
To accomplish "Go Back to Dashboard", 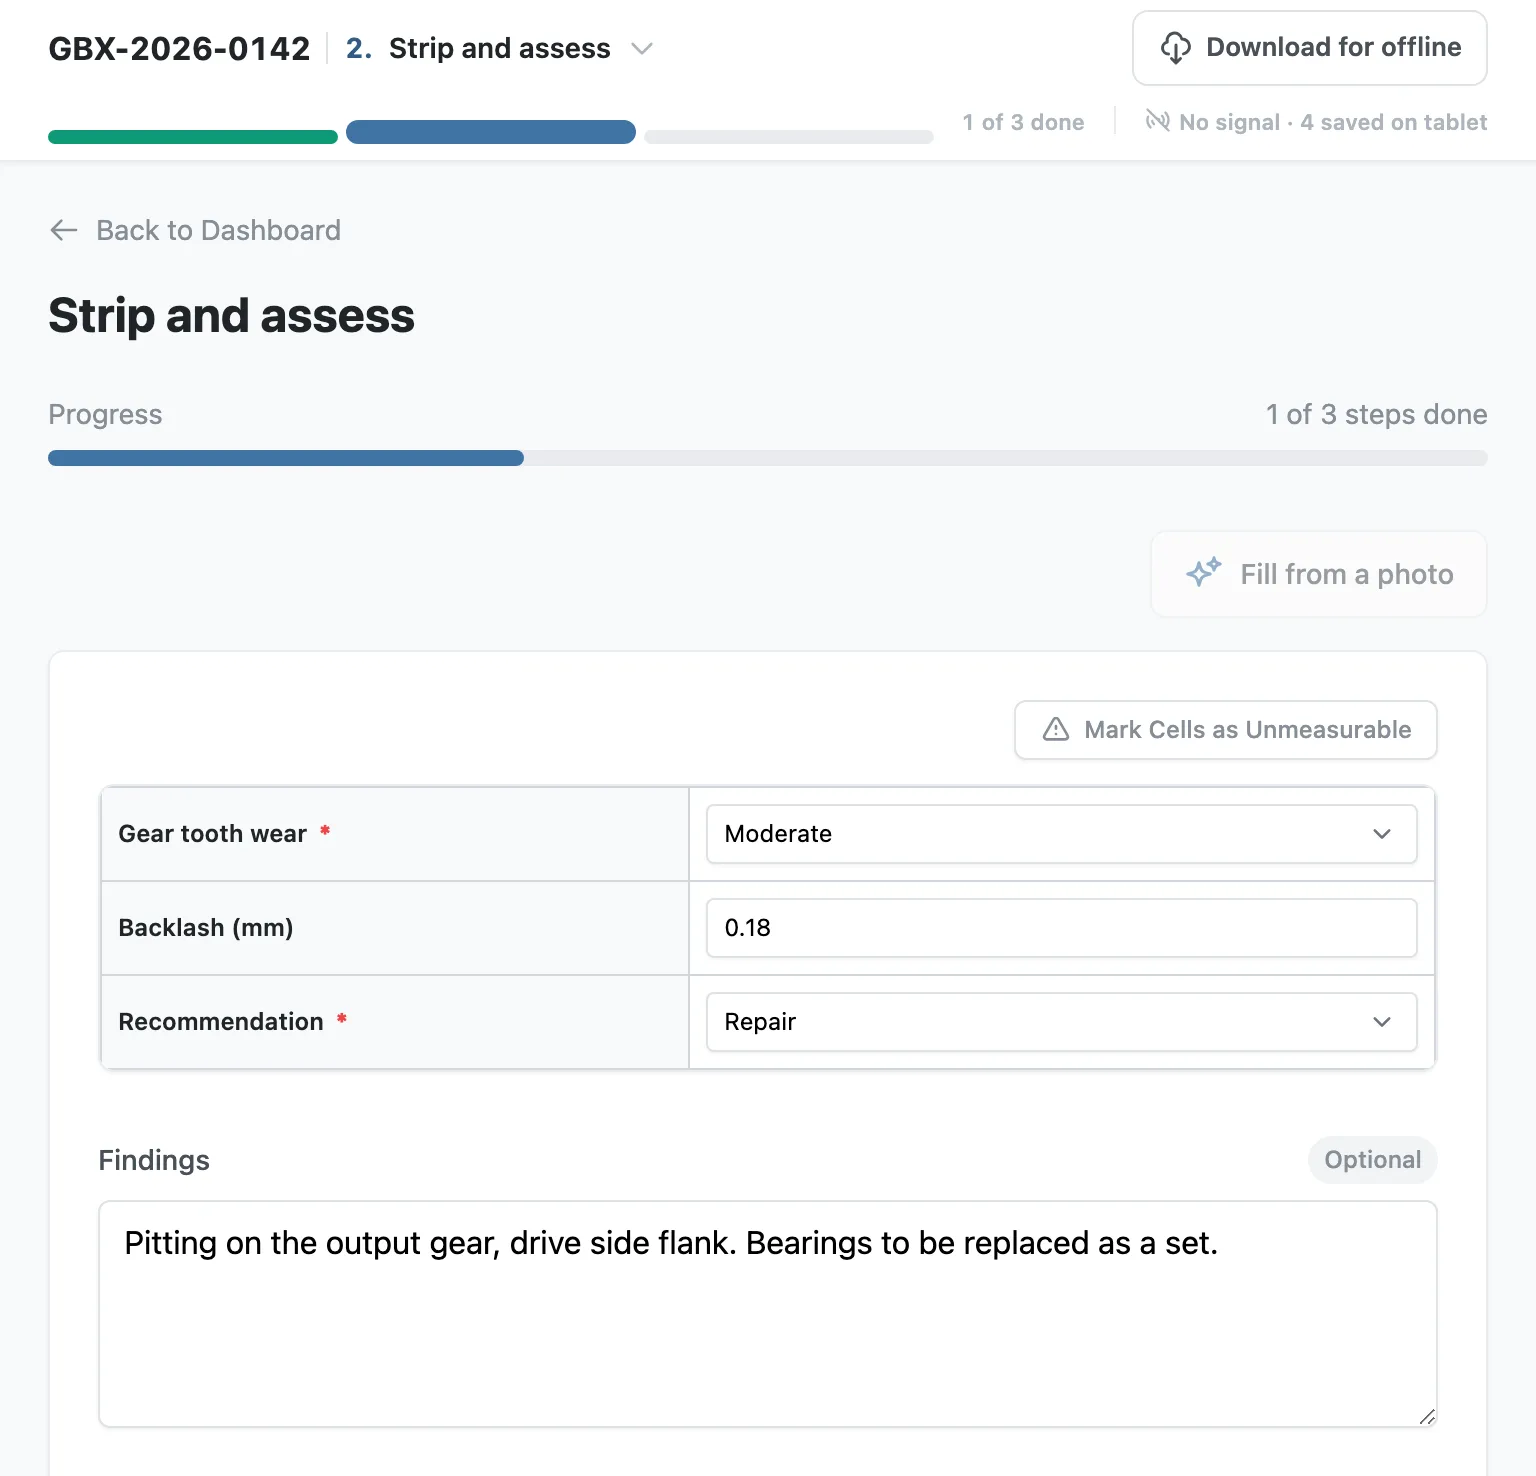I will click(195, 230).
